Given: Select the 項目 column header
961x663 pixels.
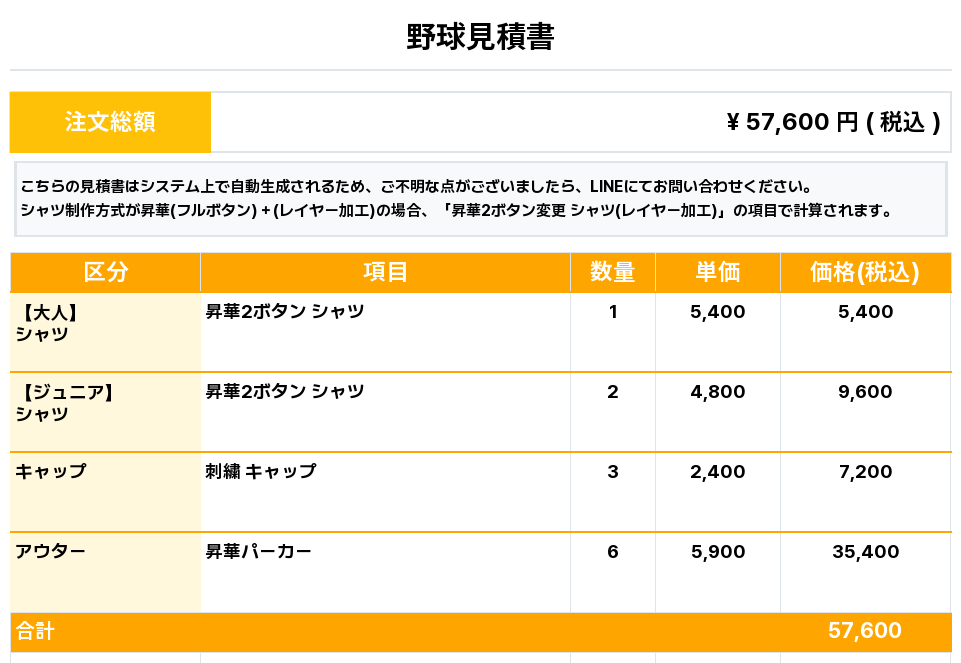Looking at the screenshot, I should click(x=385, y=272).
